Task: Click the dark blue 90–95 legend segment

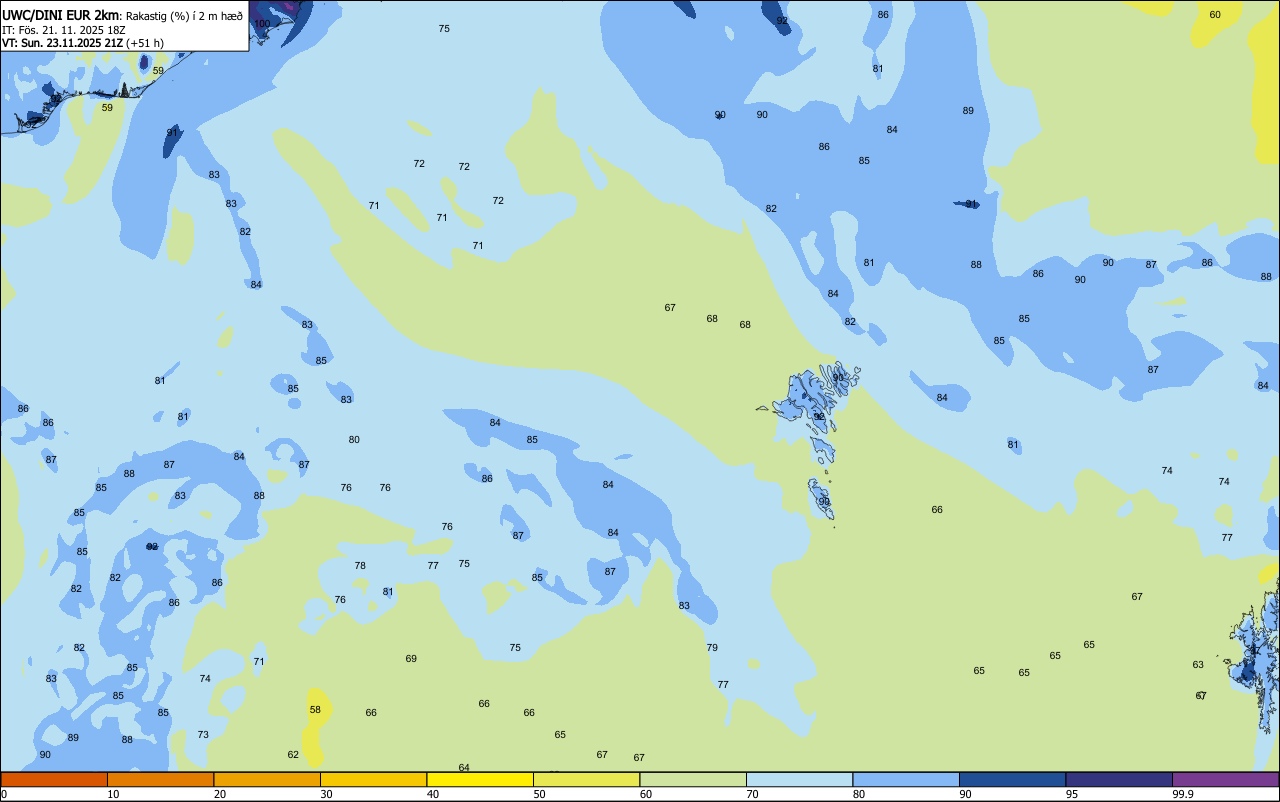Action: 1012,779
